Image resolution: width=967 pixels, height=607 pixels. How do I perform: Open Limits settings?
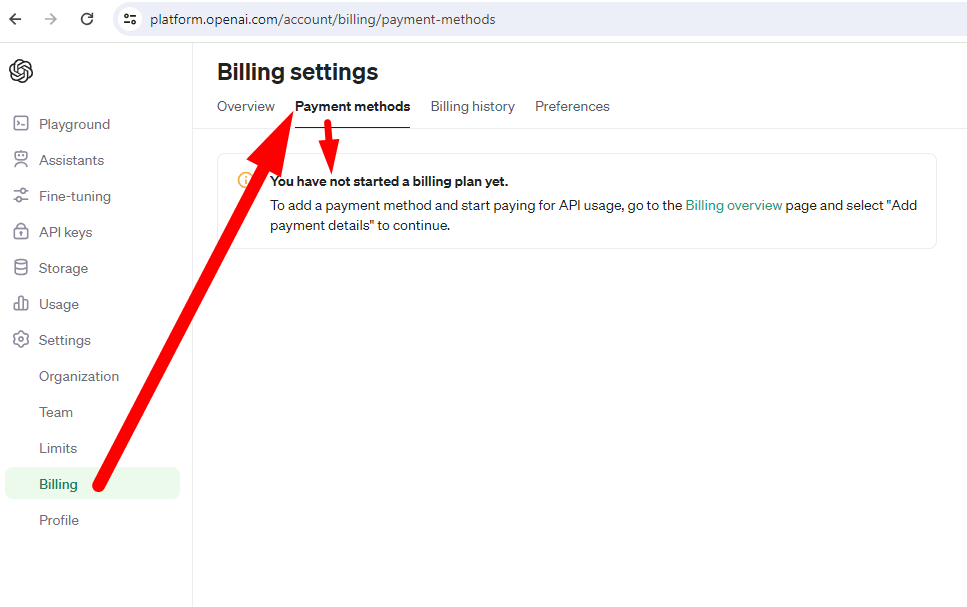tap(58, 448)
